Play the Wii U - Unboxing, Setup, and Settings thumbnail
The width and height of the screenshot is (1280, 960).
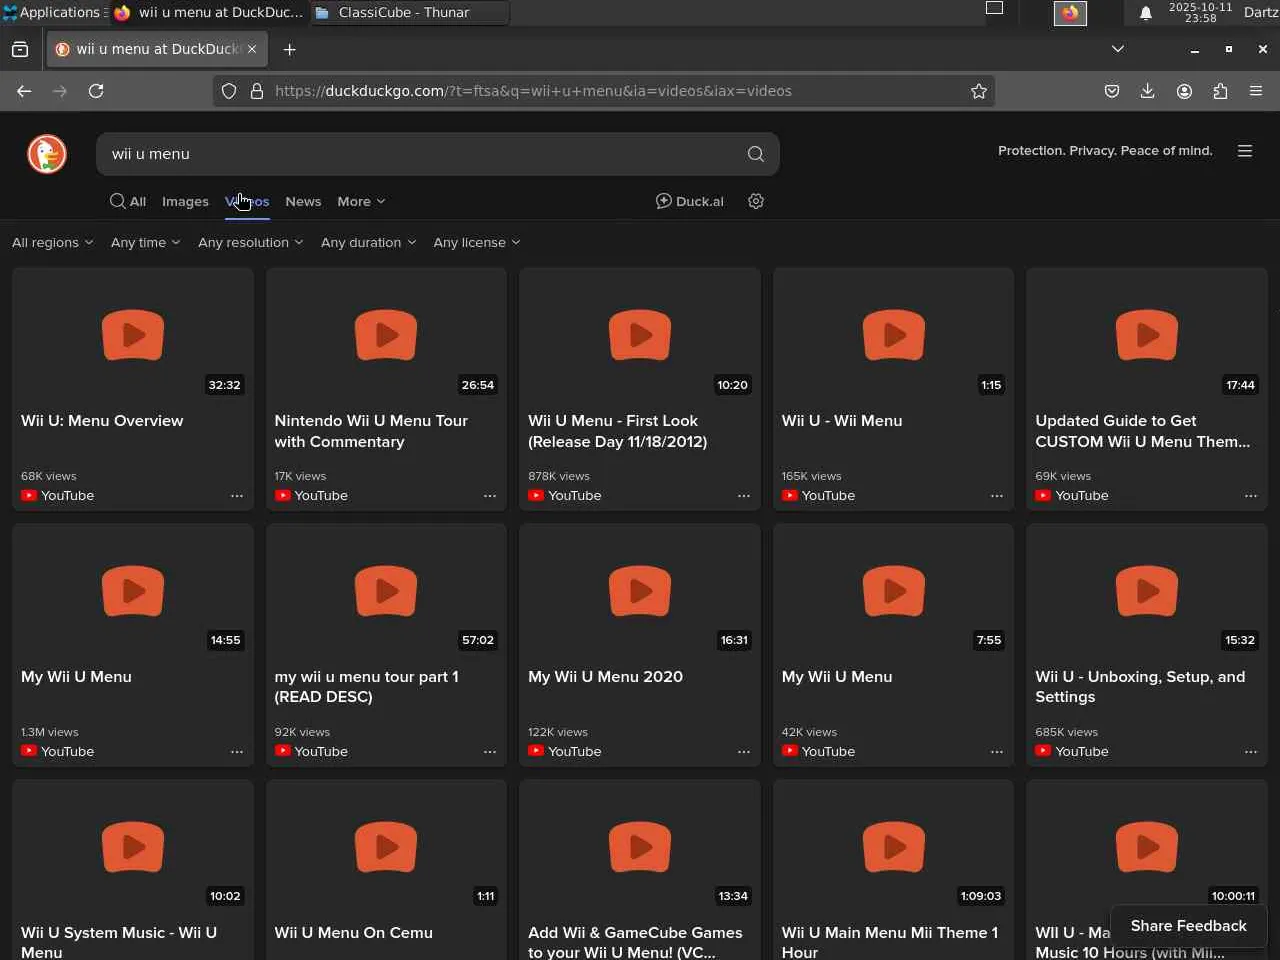1147,591
